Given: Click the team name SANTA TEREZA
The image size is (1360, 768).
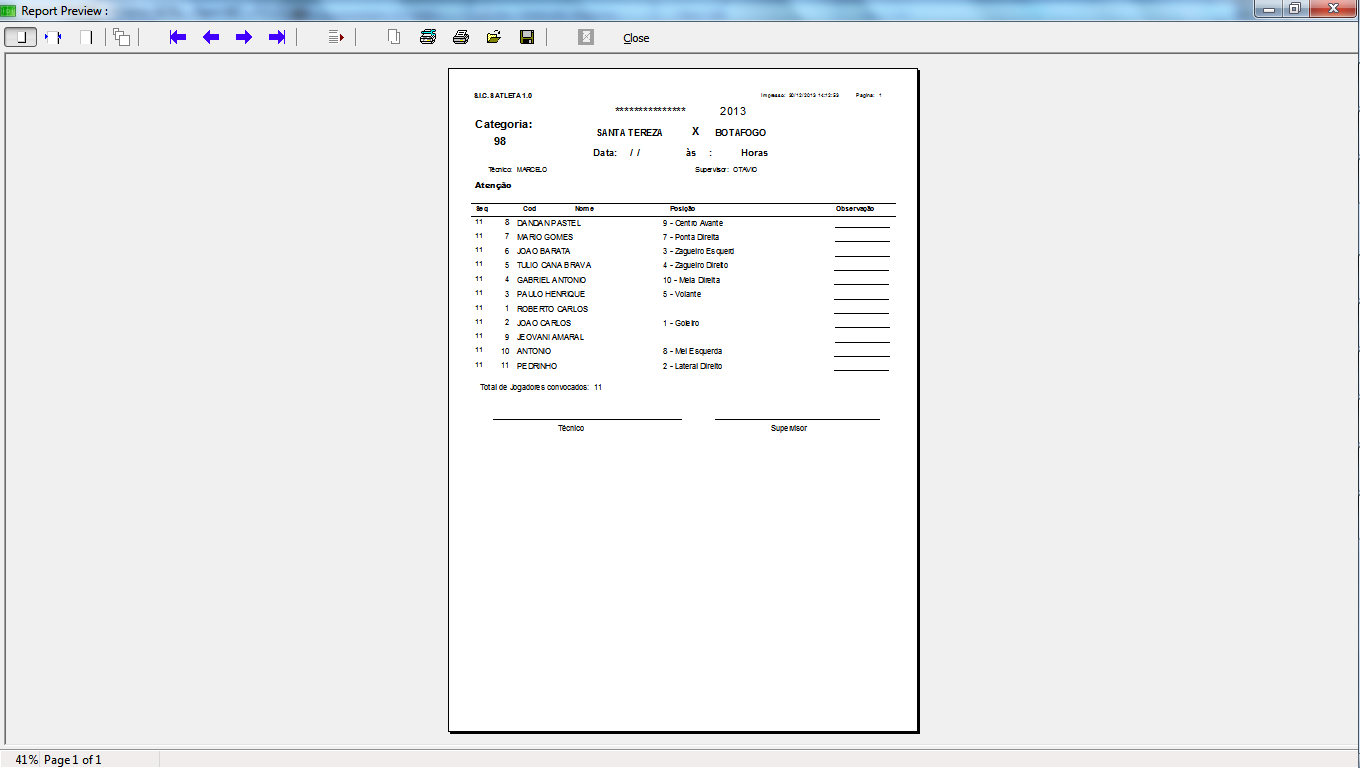Looking at the screenshot, I should pos(630,133).
